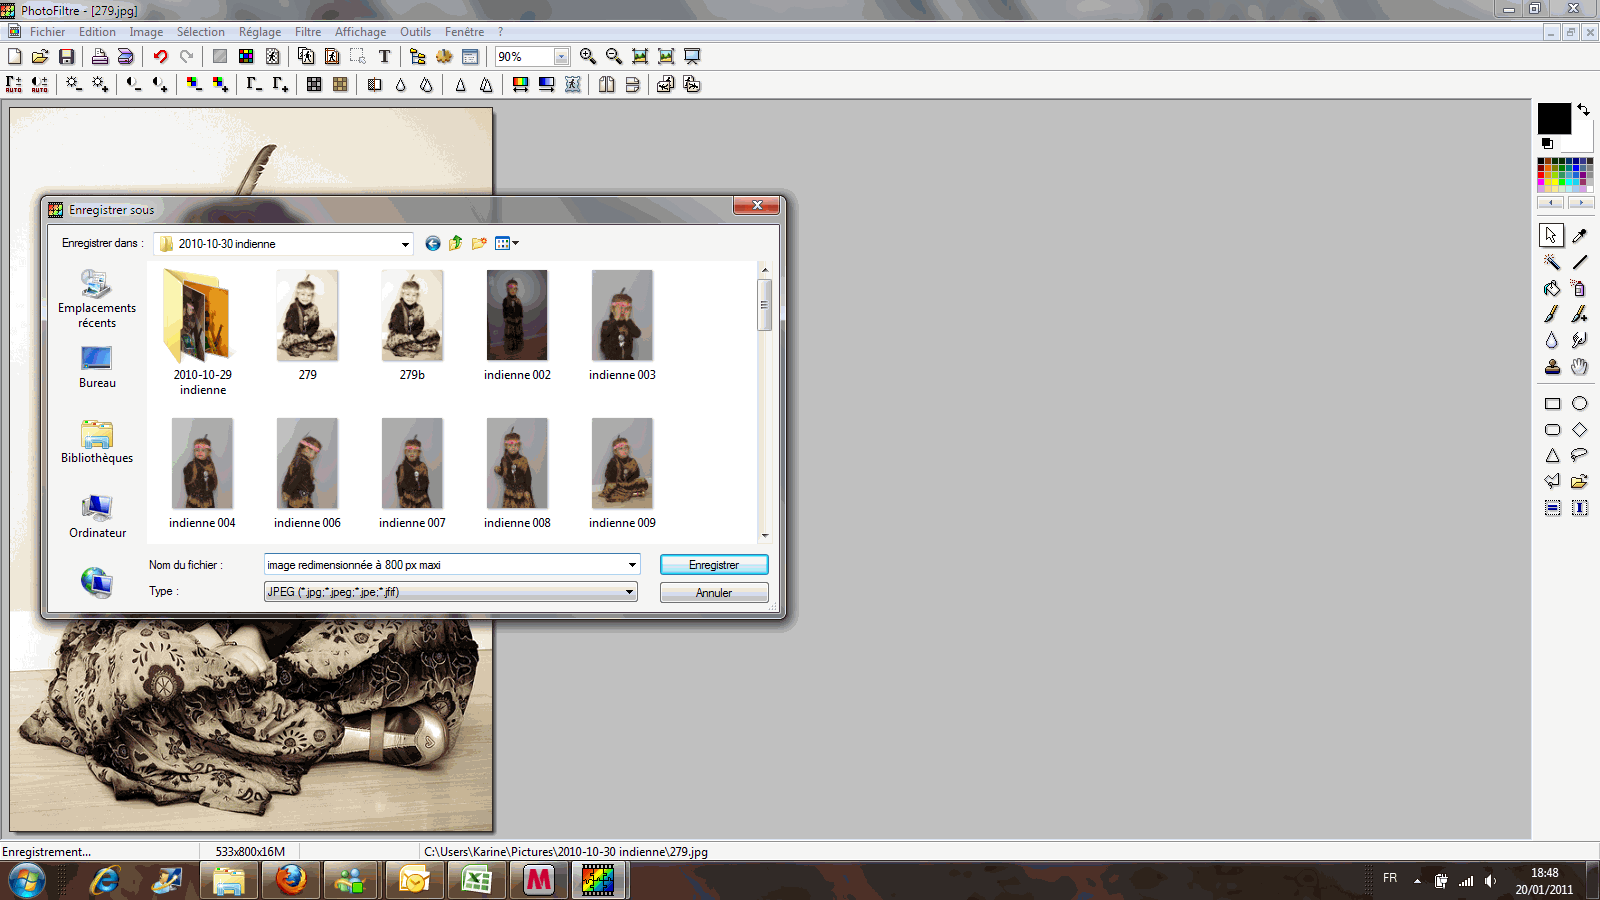
Task: Click the Save floppy disk icon
Action: 66,57
